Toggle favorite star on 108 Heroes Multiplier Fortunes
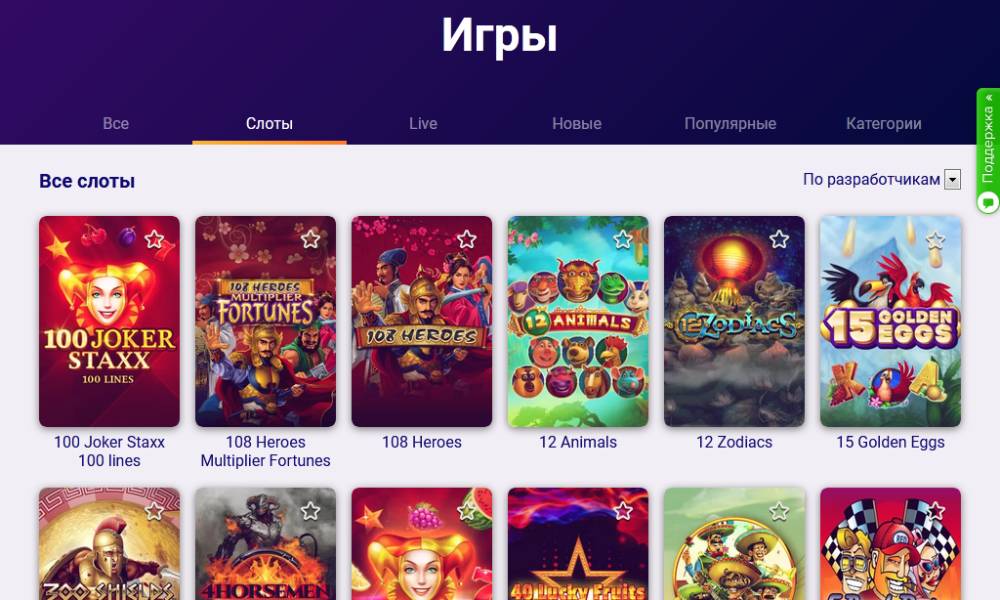 (310, 240)
